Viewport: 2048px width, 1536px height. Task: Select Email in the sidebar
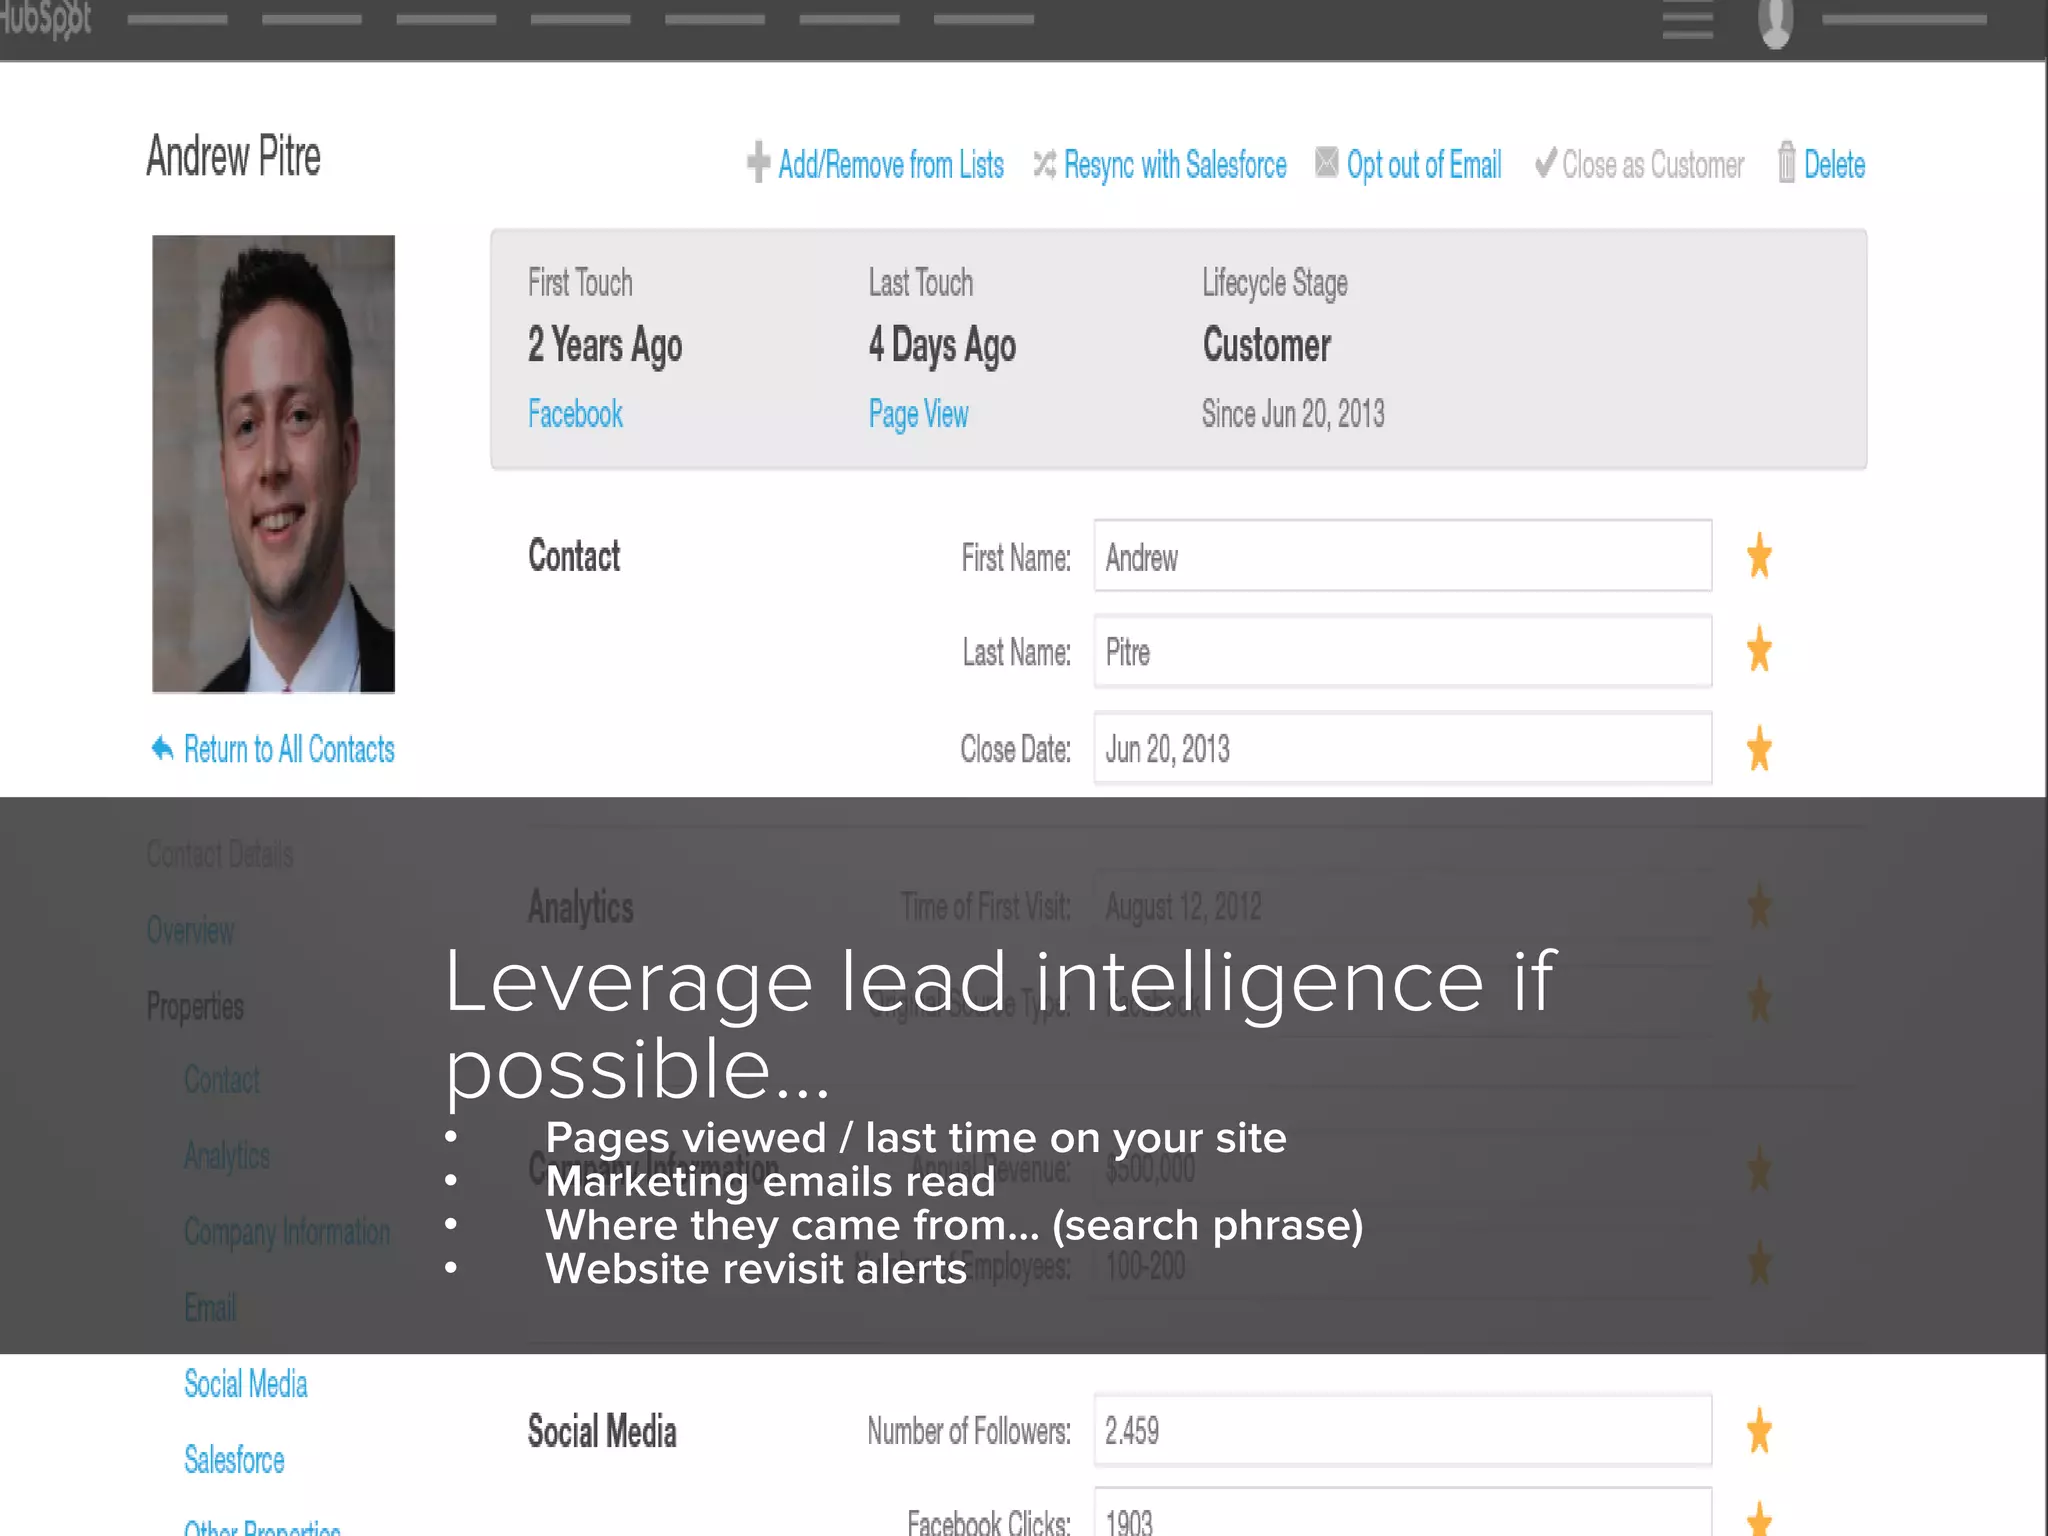pyautogui.click(x=210, y=1307)
